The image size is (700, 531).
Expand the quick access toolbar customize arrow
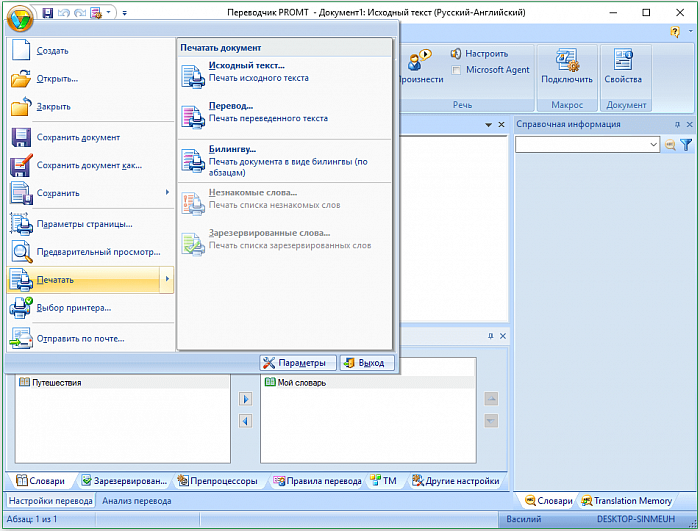pos(125,13)
